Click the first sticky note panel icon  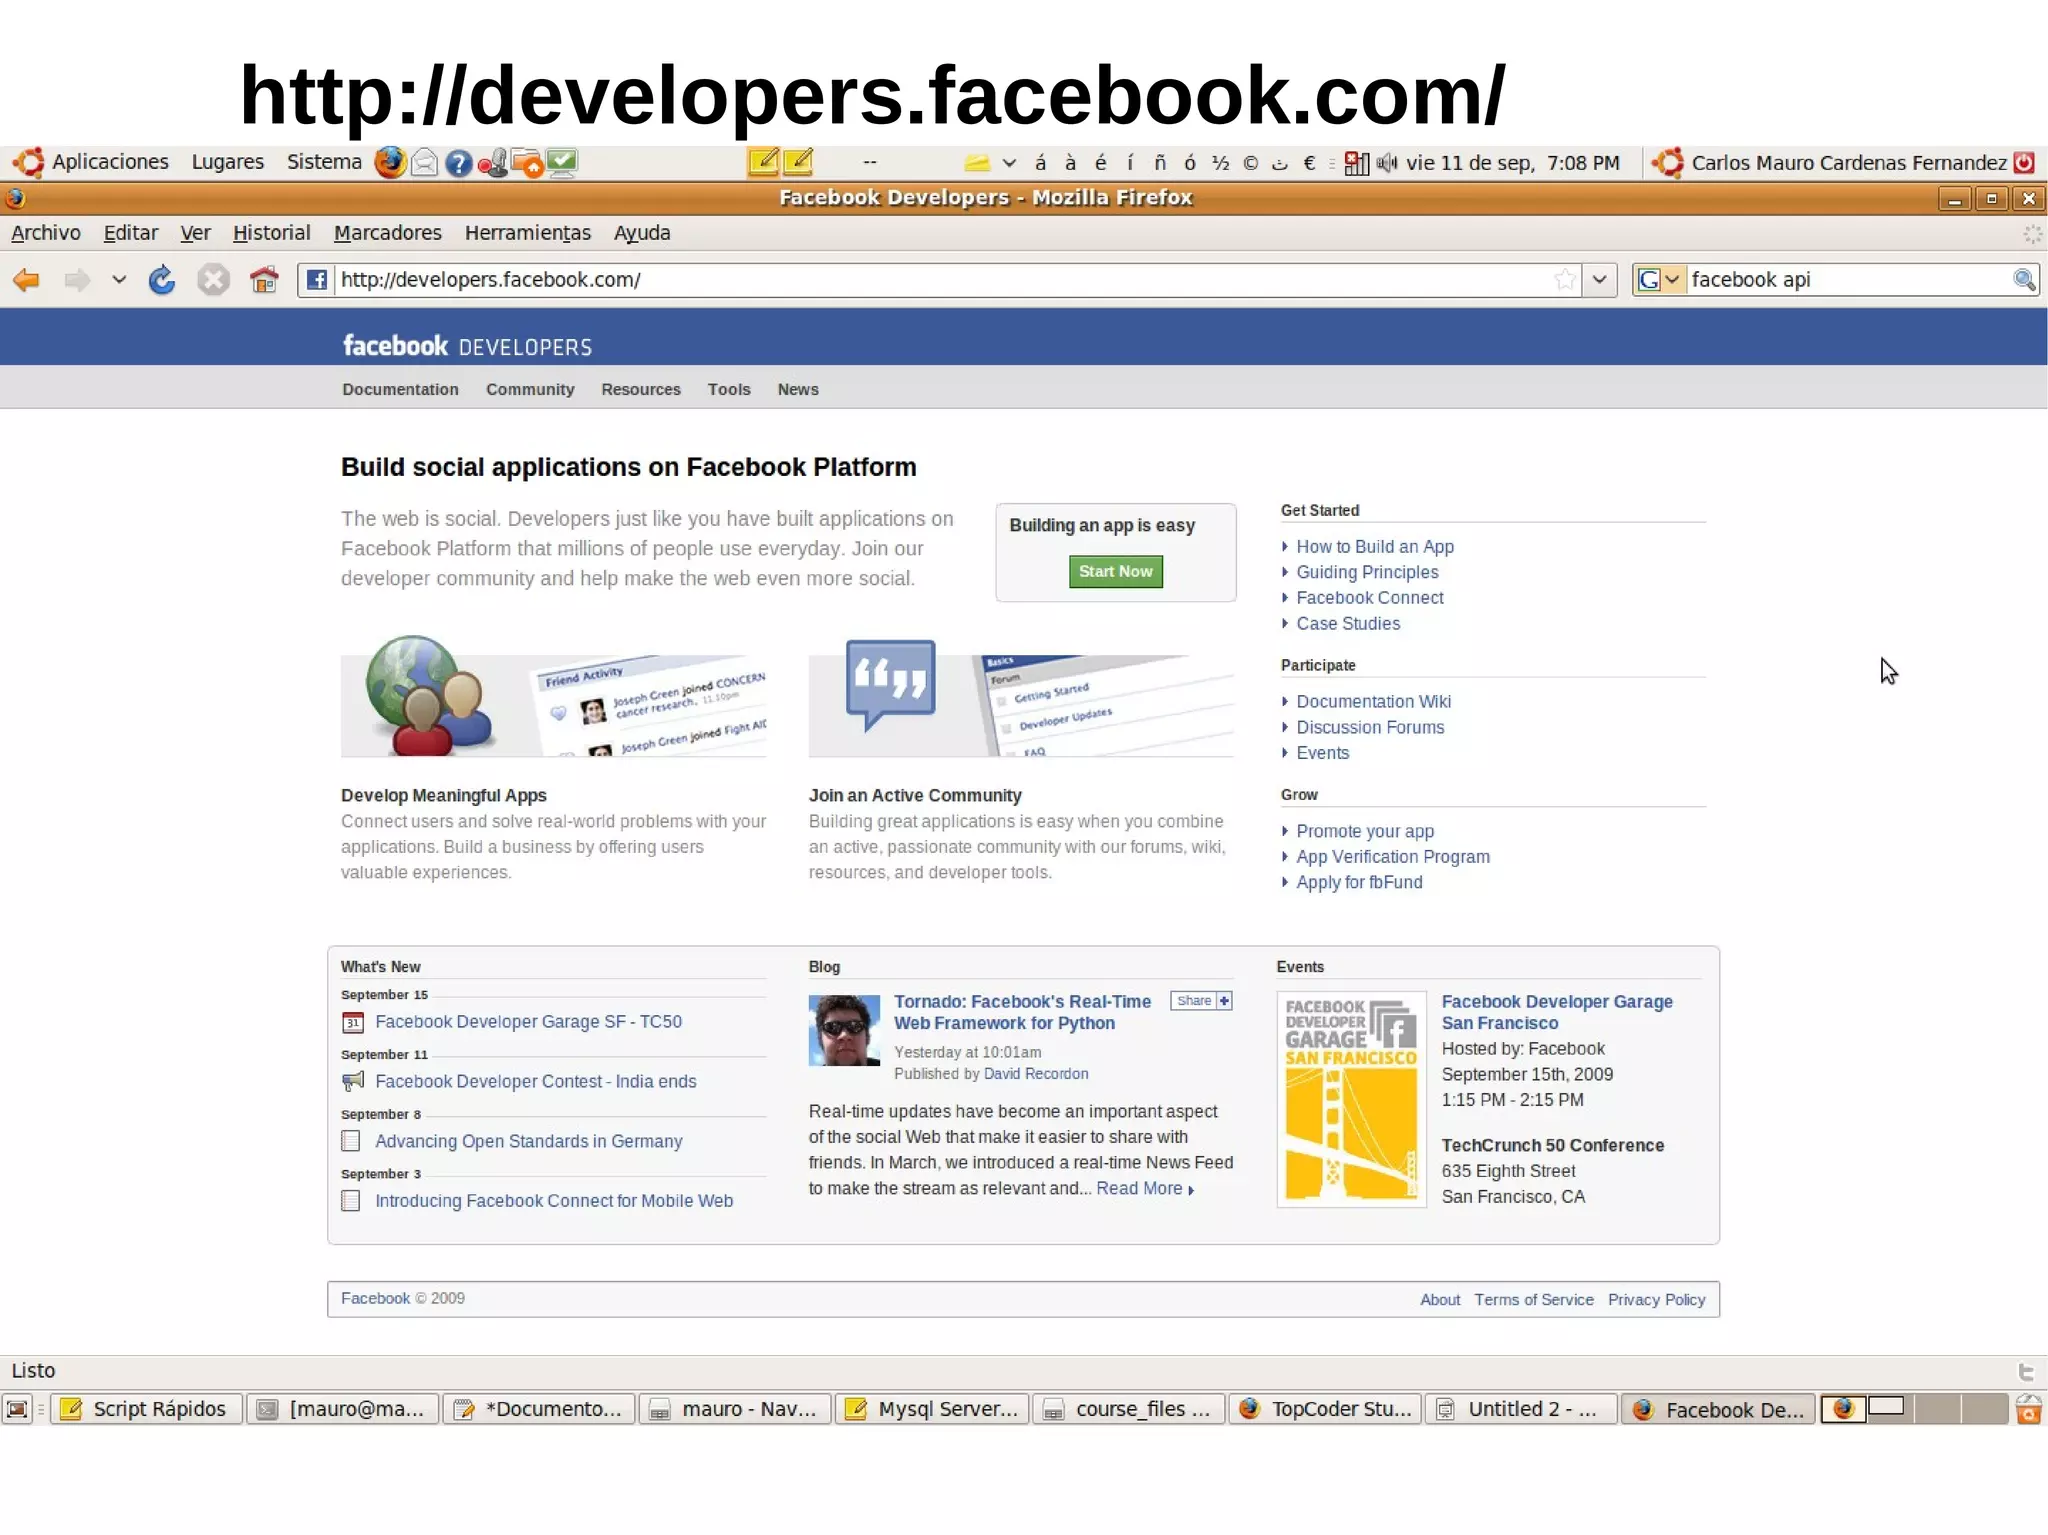[x=763, y=161]
